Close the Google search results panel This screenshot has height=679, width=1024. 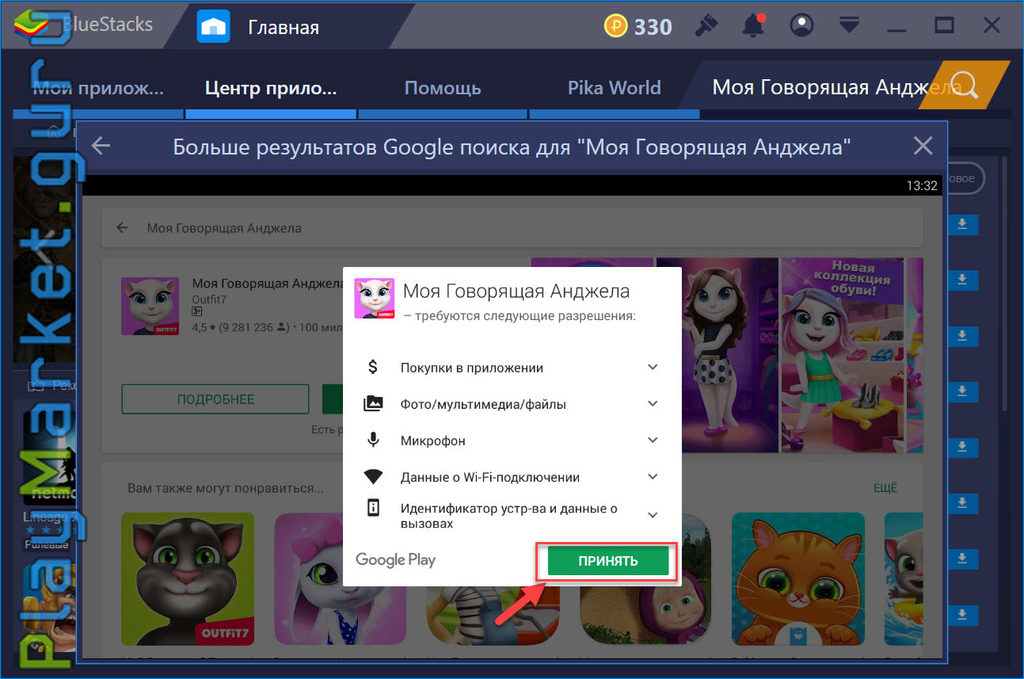pyautogui.click(x=922, y=146)
